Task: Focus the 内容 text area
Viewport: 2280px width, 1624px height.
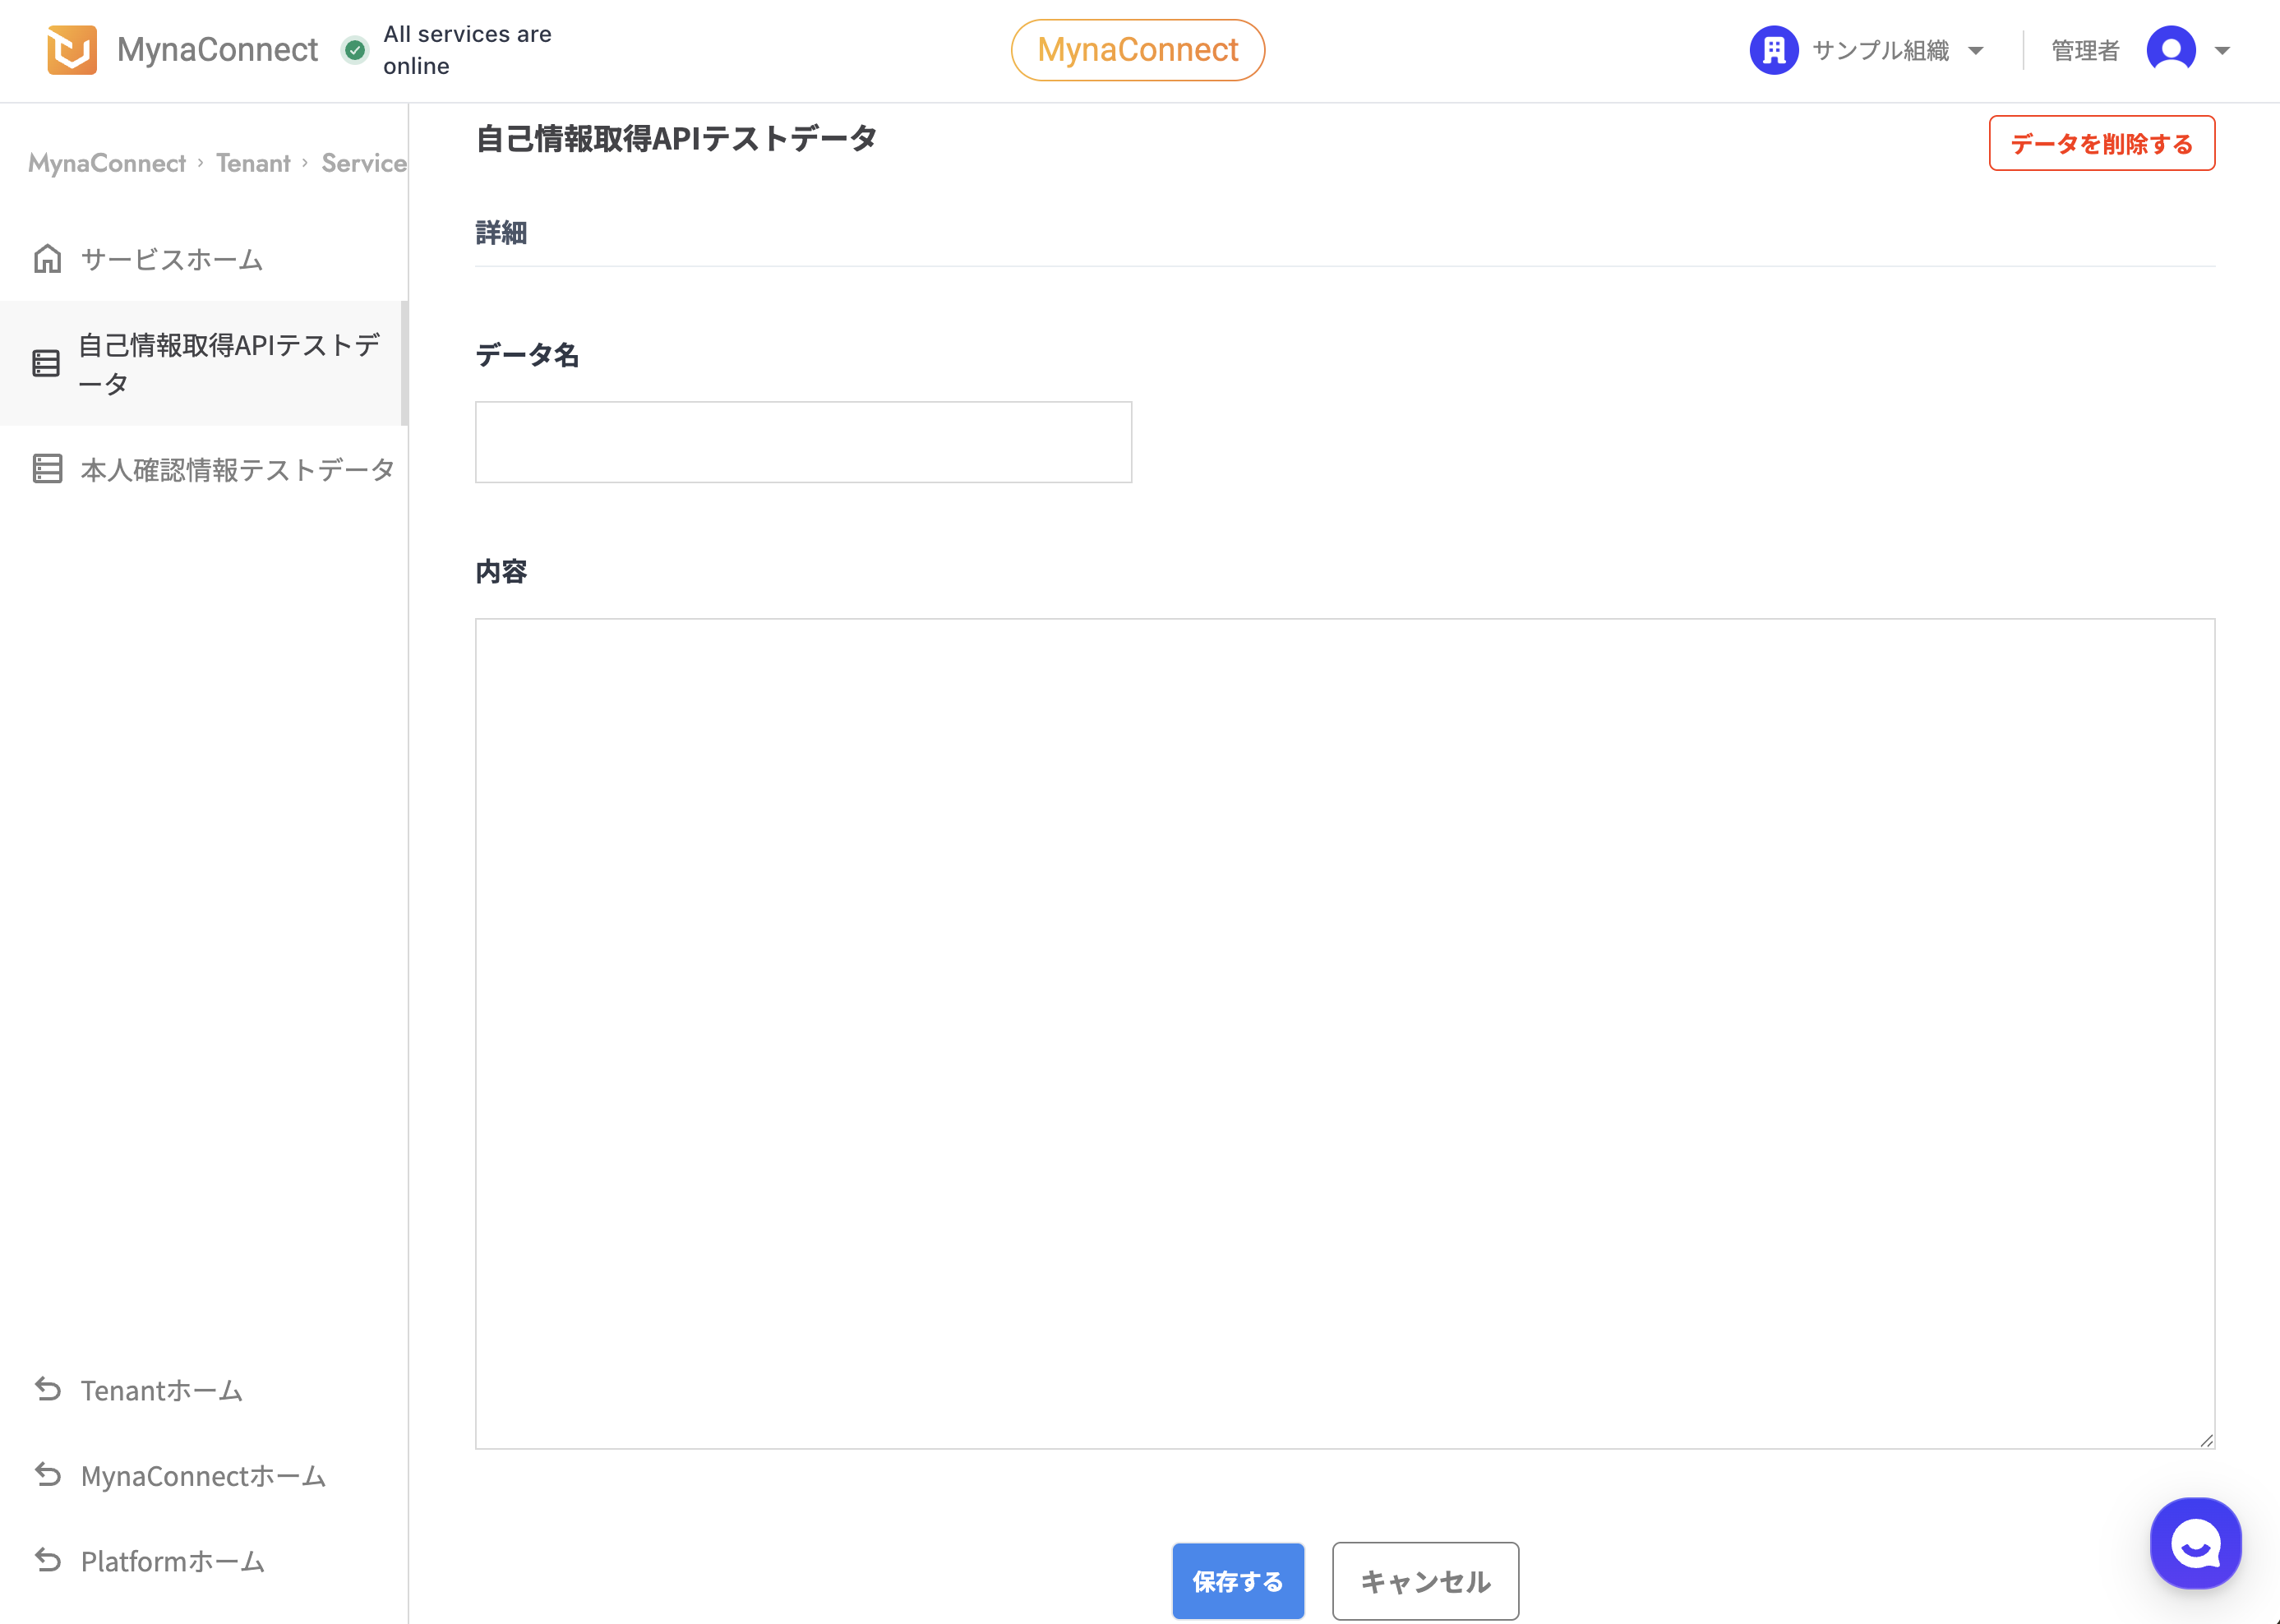Action: click(1345, 1033)
